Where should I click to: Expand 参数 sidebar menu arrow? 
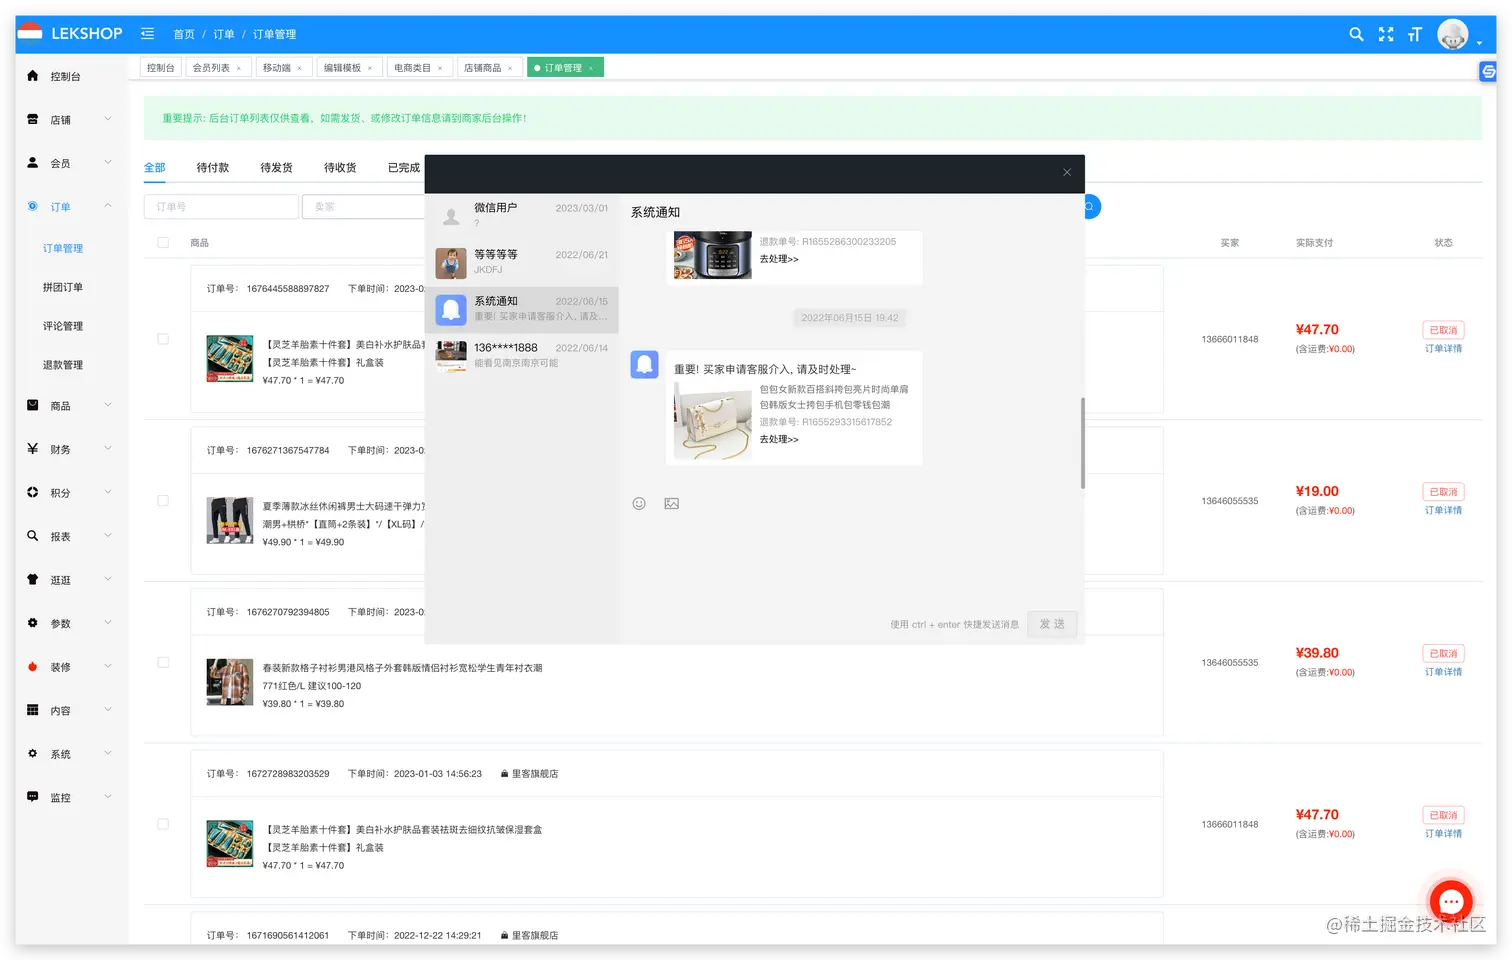108,623
